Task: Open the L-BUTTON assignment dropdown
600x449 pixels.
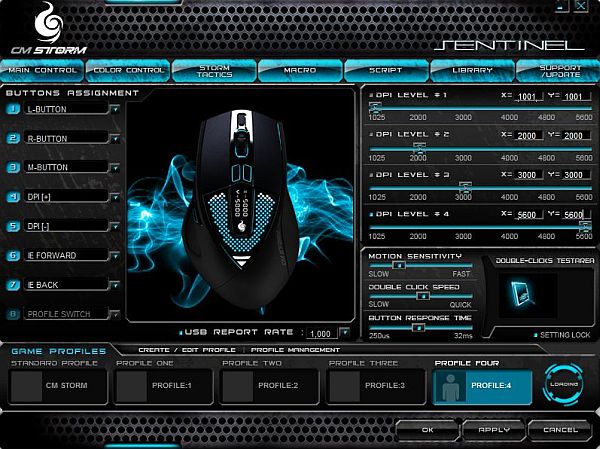Action: [x=116, y=108]
